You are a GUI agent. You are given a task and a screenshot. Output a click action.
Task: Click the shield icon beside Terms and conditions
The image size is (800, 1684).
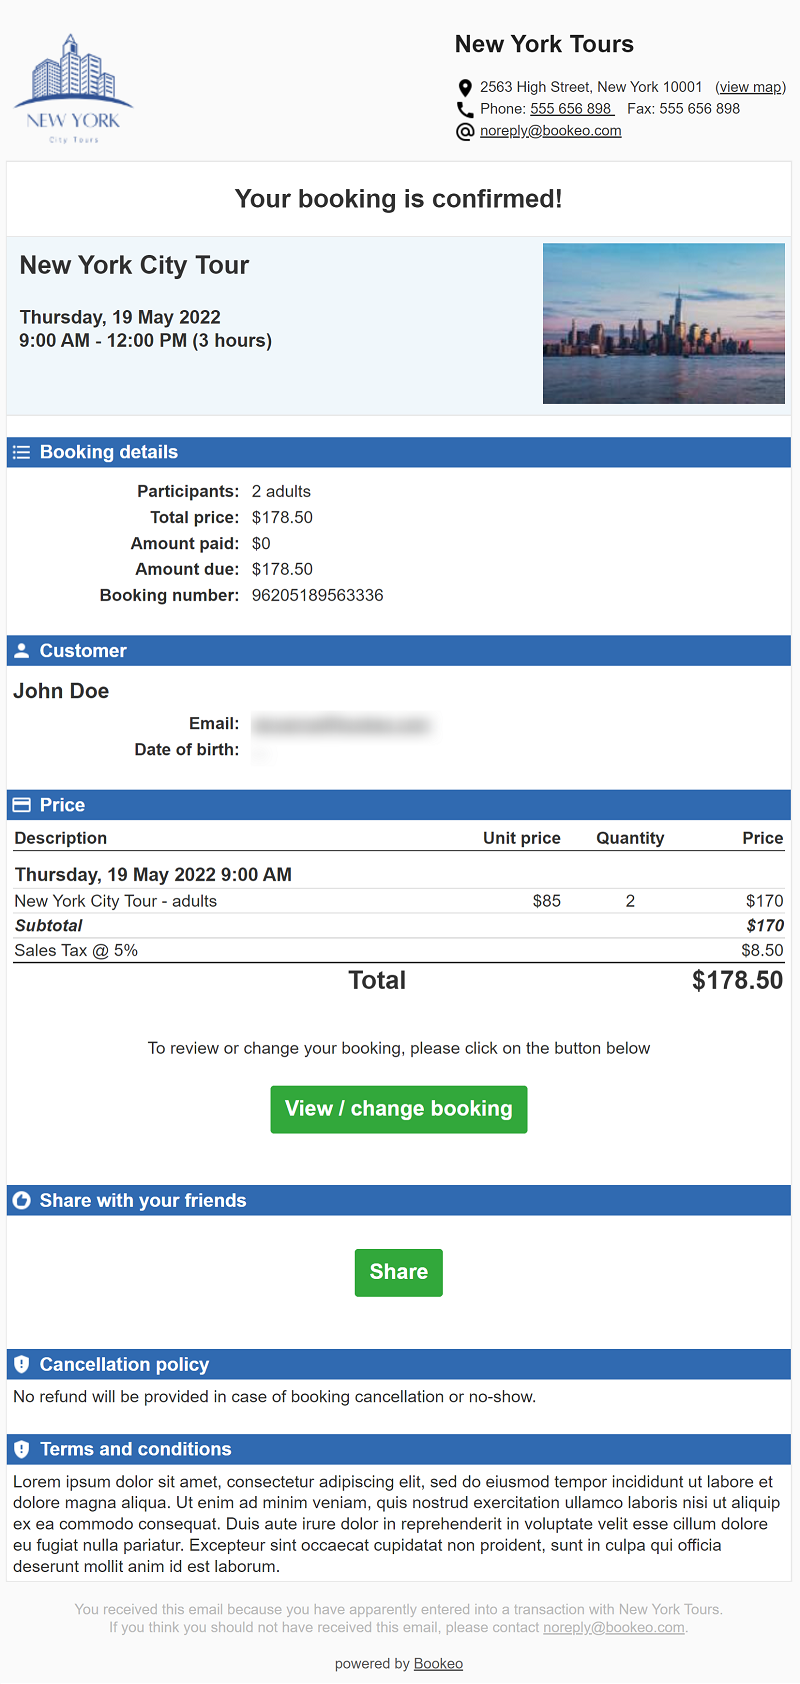point(21,1449)
